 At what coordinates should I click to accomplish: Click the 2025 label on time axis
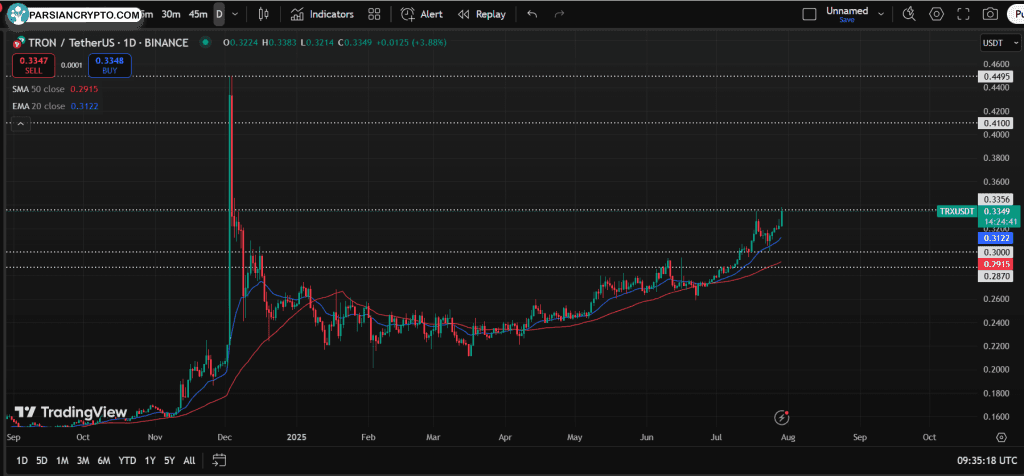pos(296,437)
